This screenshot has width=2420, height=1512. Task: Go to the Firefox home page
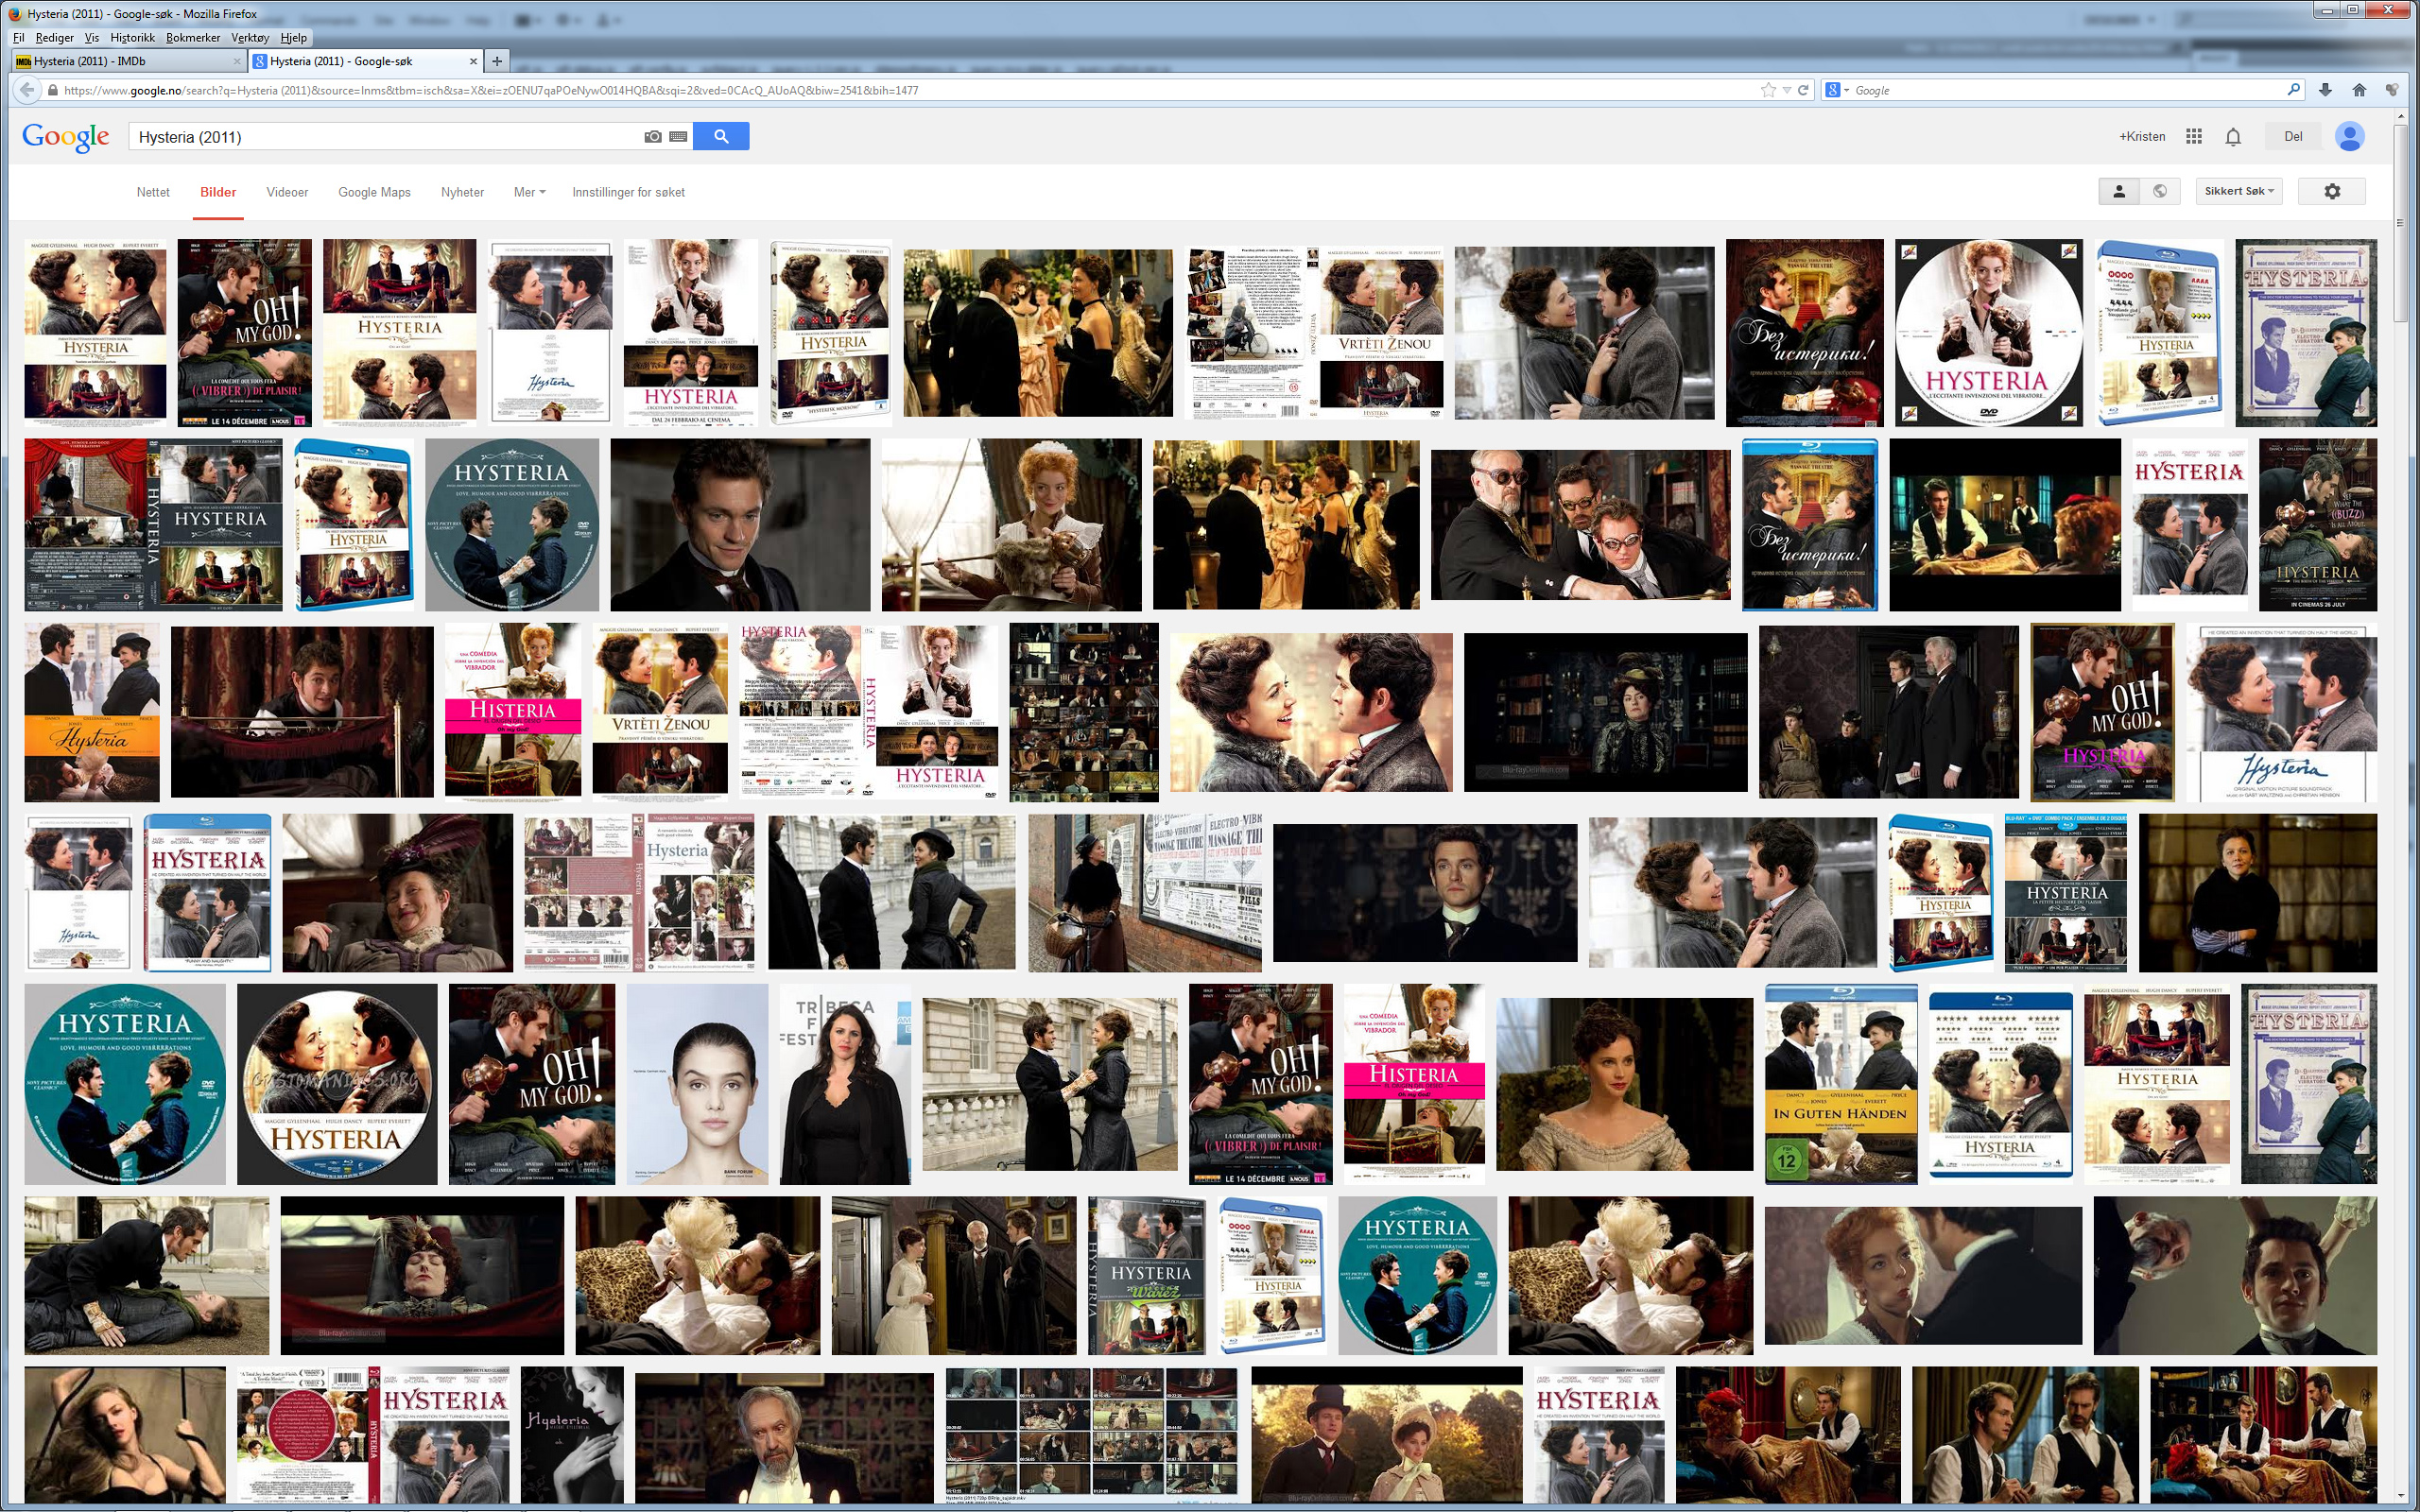point(2359,90)
